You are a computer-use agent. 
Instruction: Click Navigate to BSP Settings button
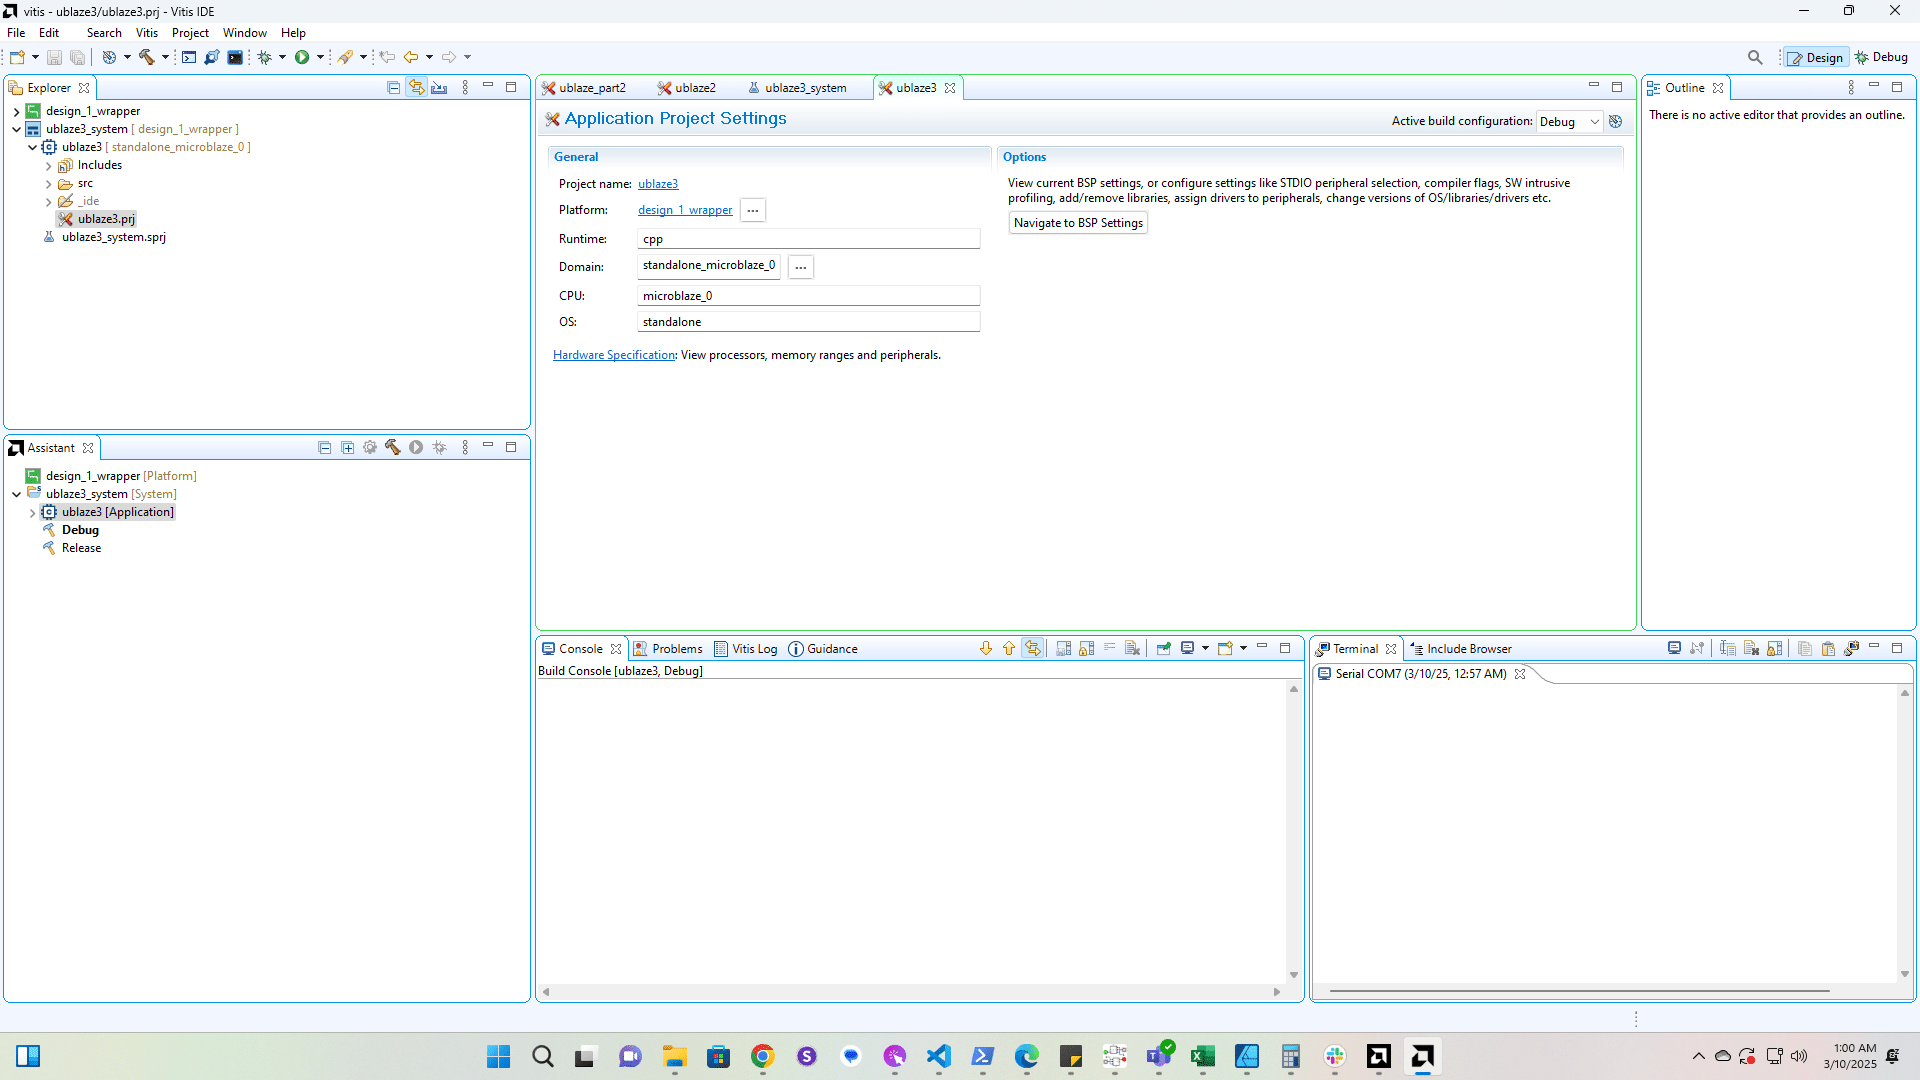(1078, 223)
